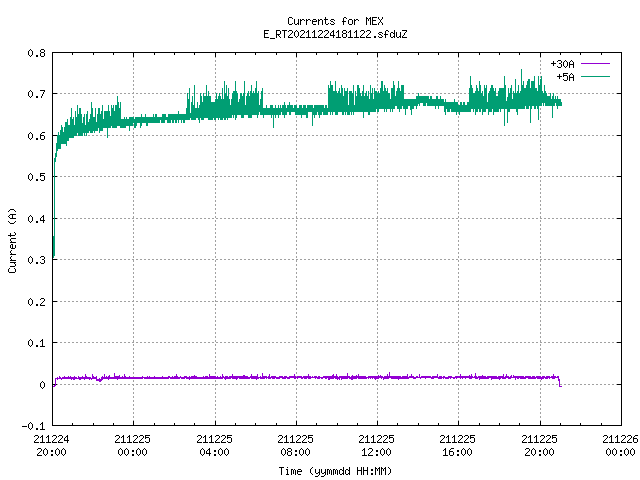Click the 0.1 y-axis tick label

(x=36, y=343)
